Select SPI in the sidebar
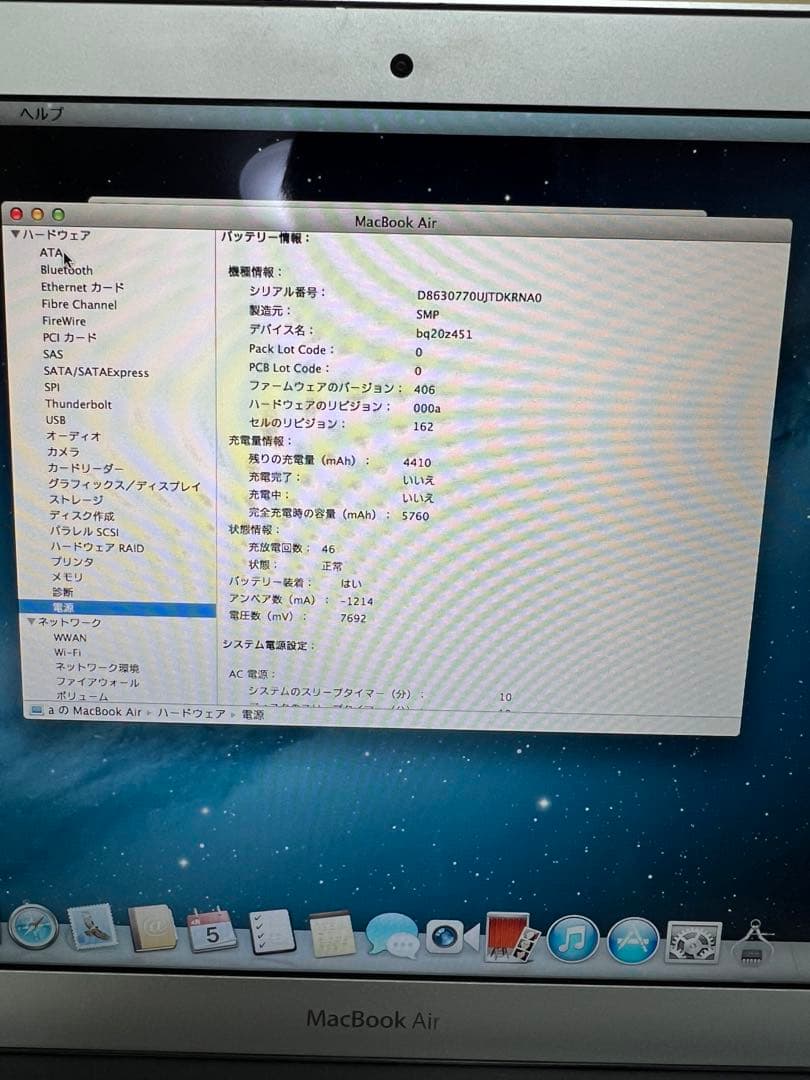This screenshot has width=810, height=1080. [52, 387]
